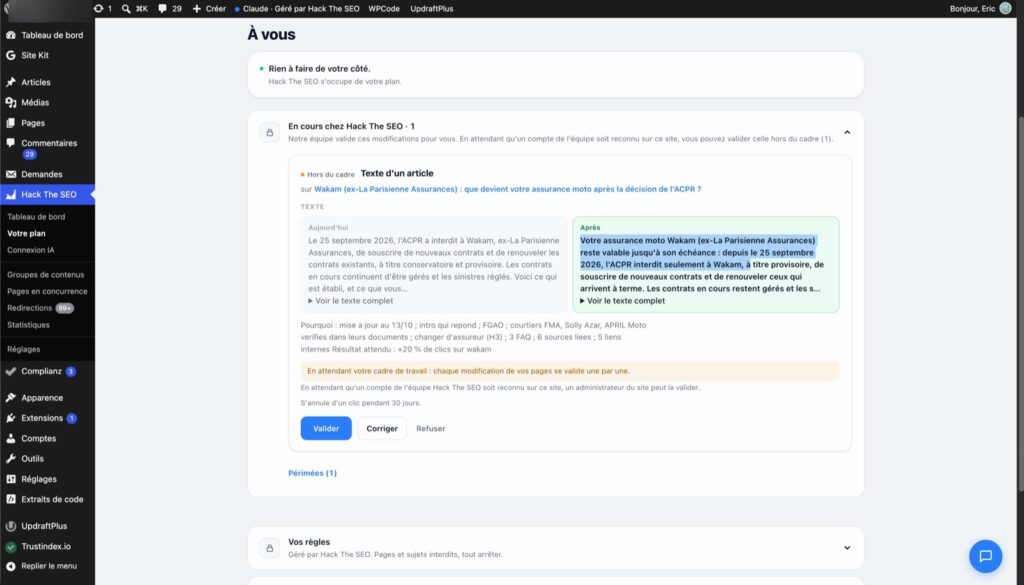Click the page vertical scrollbar

(1020, 304)
